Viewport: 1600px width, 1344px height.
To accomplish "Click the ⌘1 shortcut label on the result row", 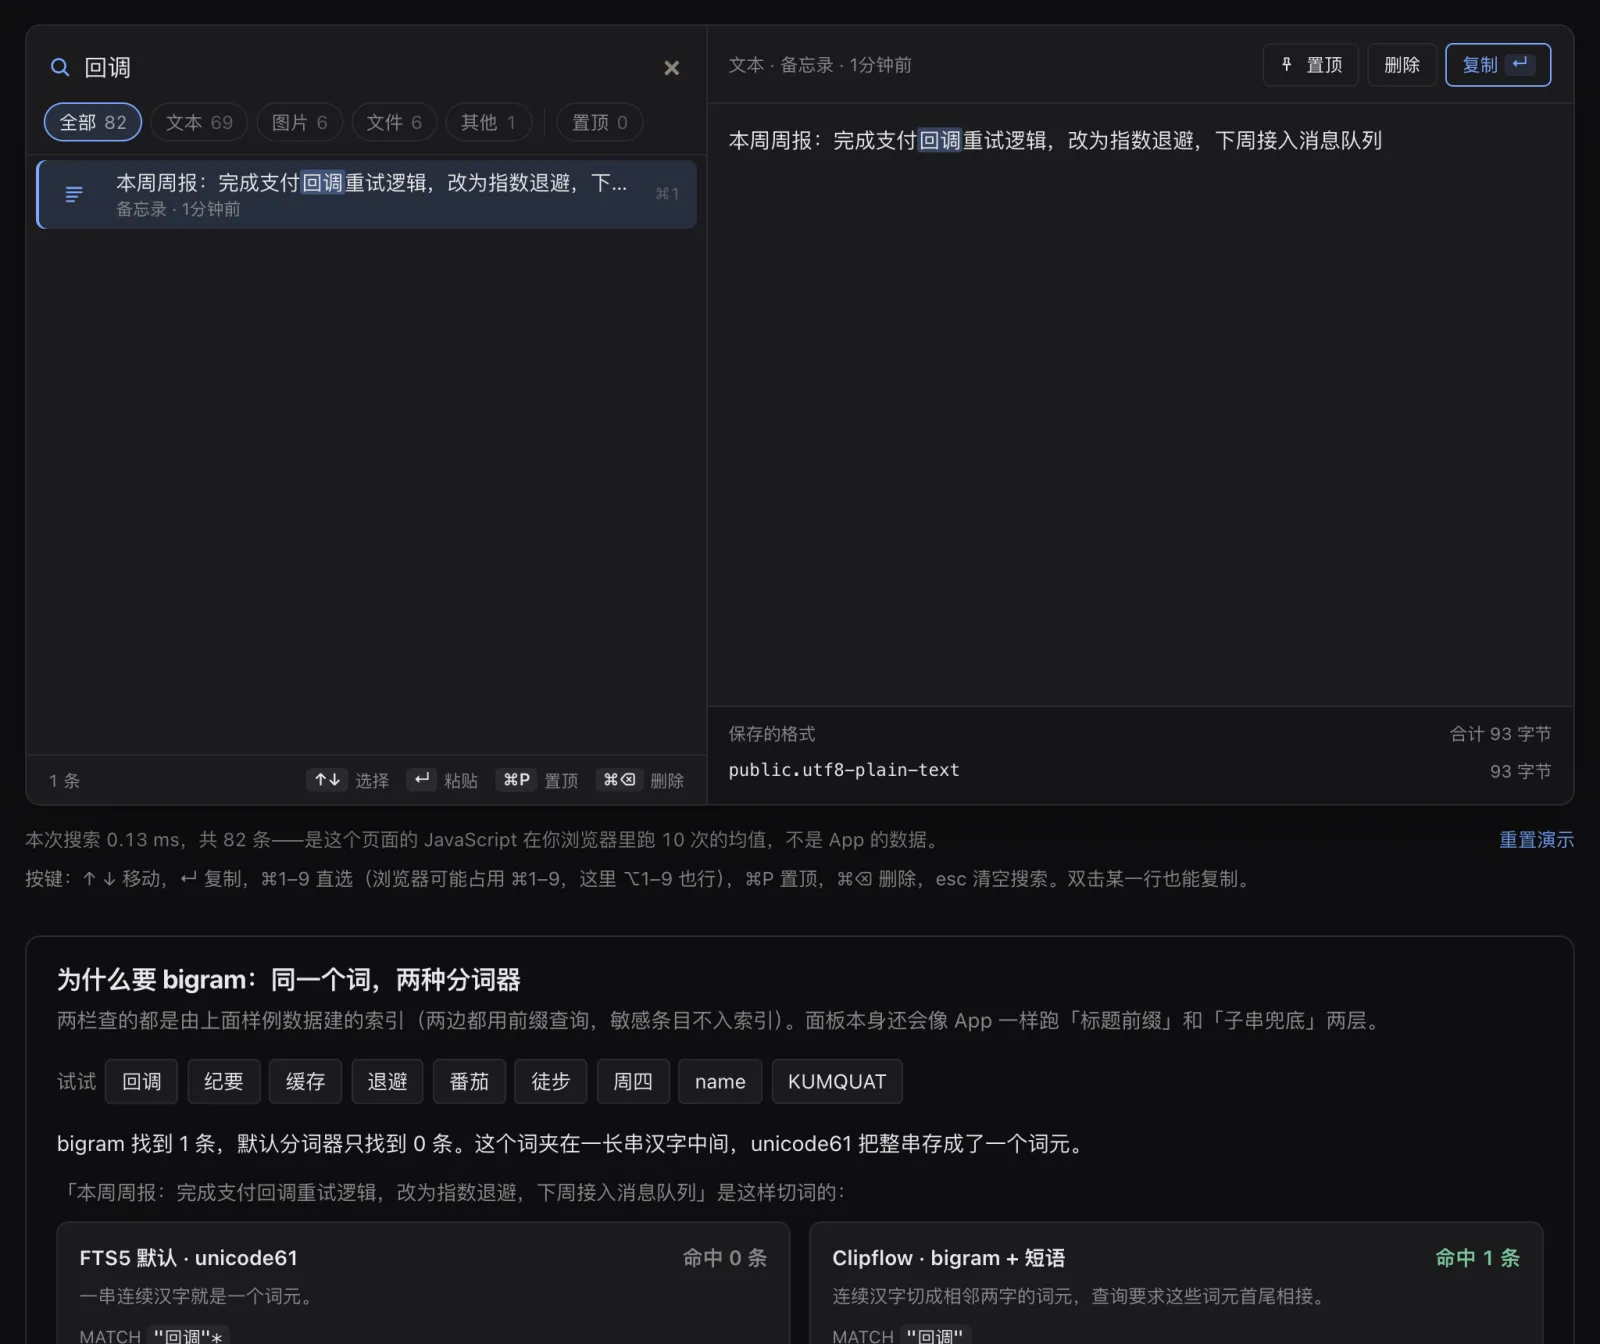I will pos(667,194).
